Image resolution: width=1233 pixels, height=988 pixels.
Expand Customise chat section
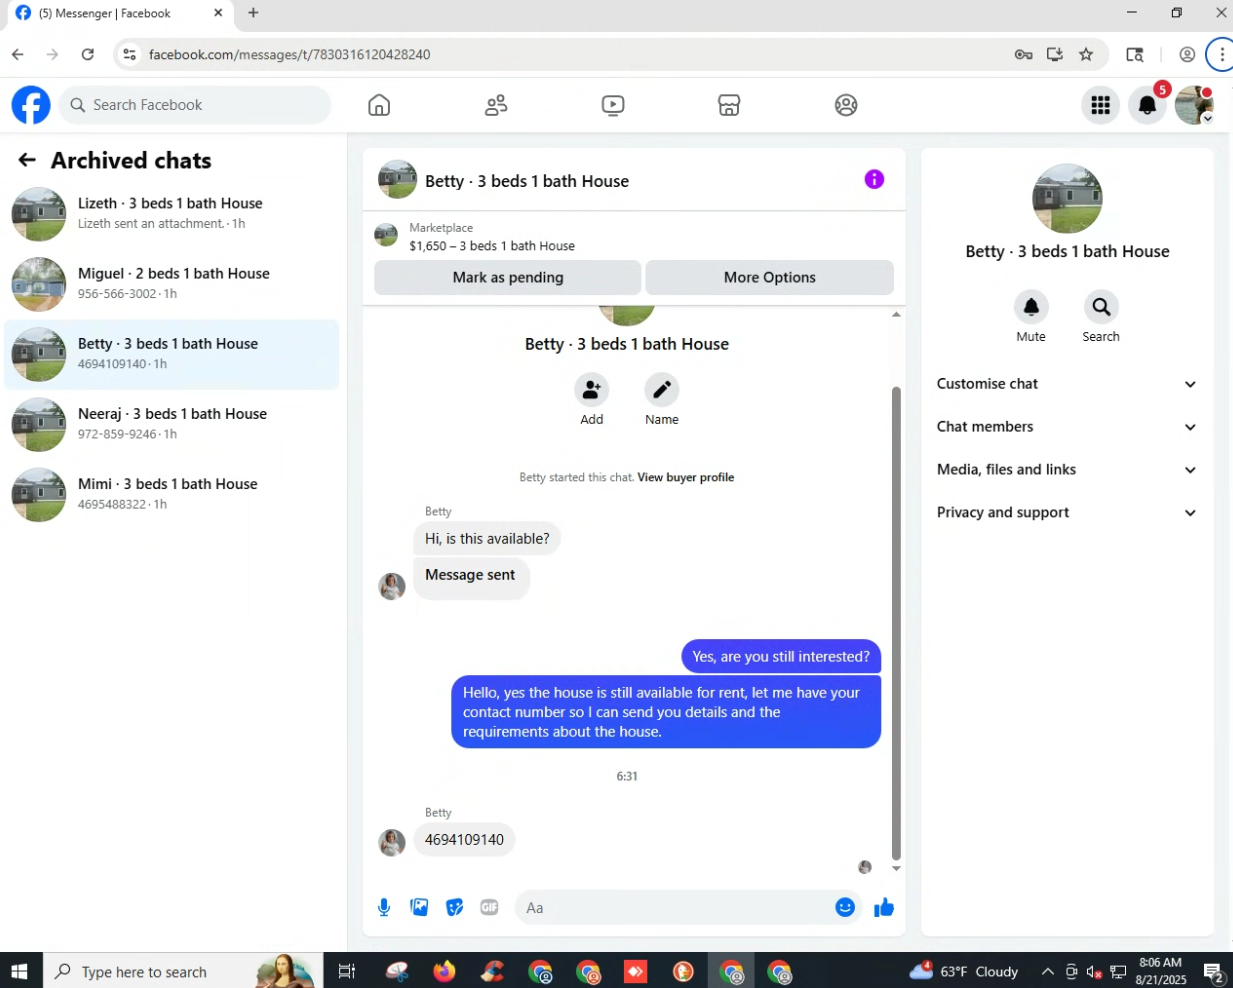tap(1066, 384)
